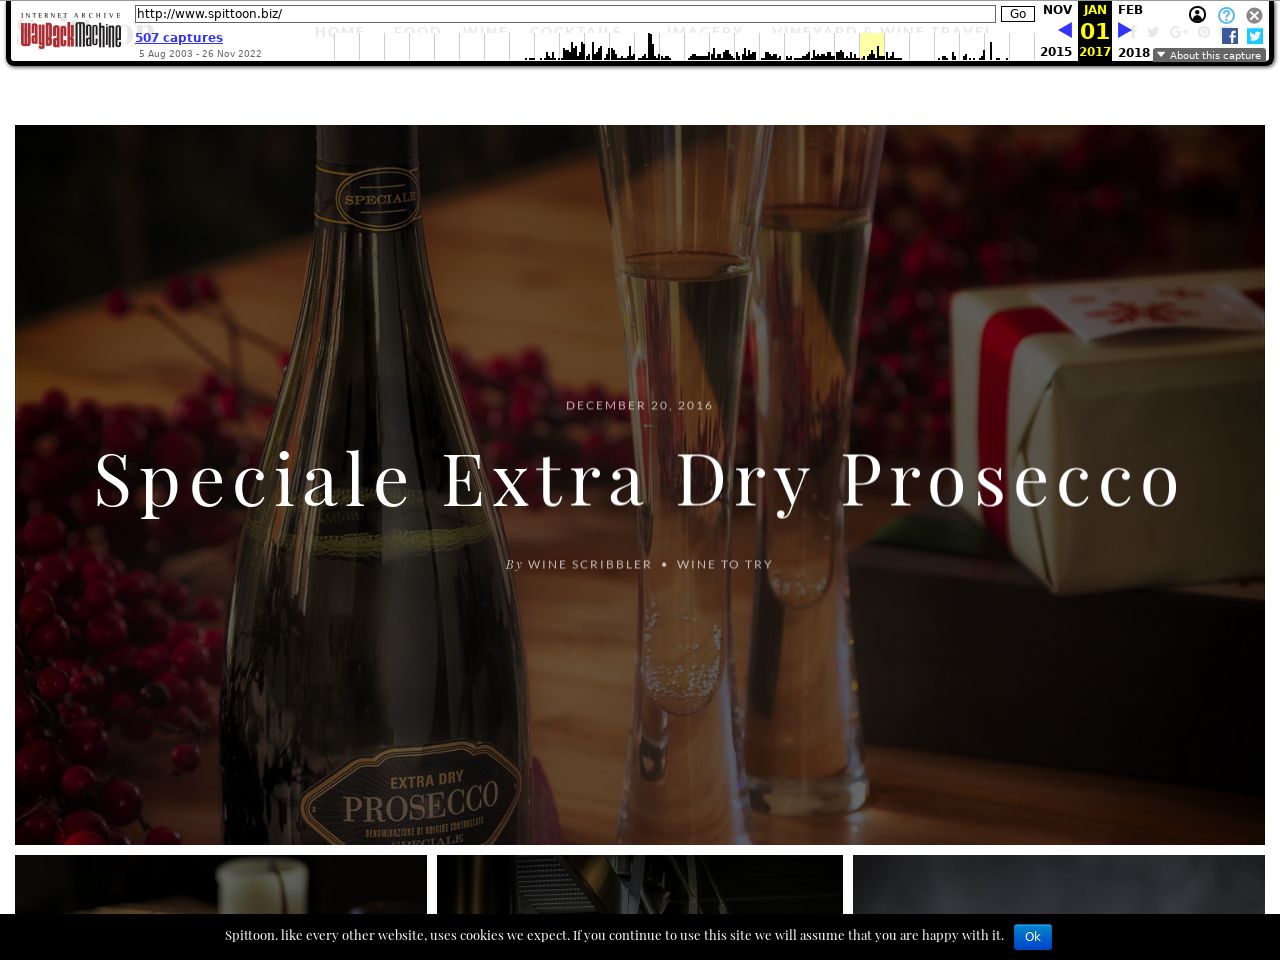The image size is (1280, 960).
Task: Open the 507 captures link
Action: click(x=179, y=37)
